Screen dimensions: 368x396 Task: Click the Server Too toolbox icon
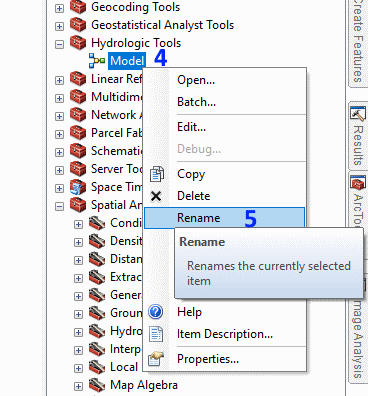(78, 169)
